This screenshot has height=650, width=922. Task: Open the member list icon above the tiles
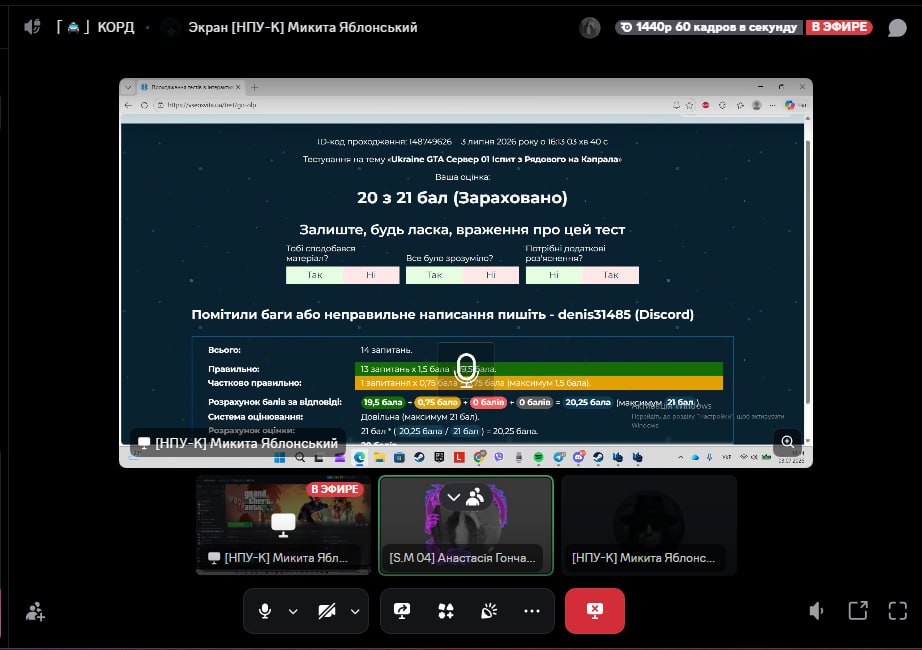coord(475,497)
